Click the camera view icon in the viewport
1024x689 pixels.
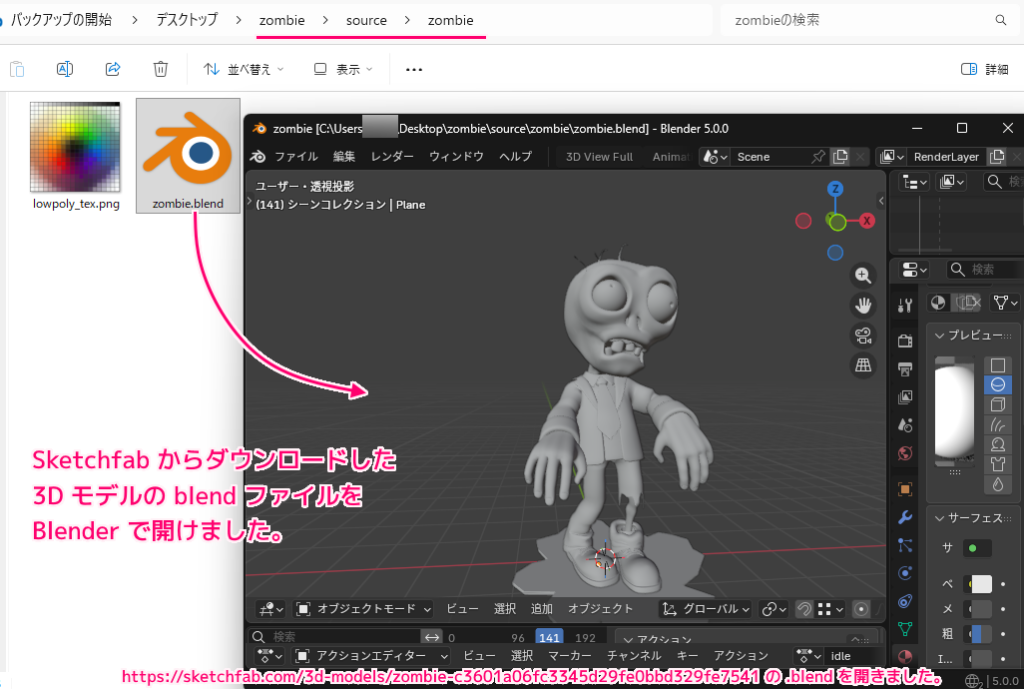click(864, 336)
